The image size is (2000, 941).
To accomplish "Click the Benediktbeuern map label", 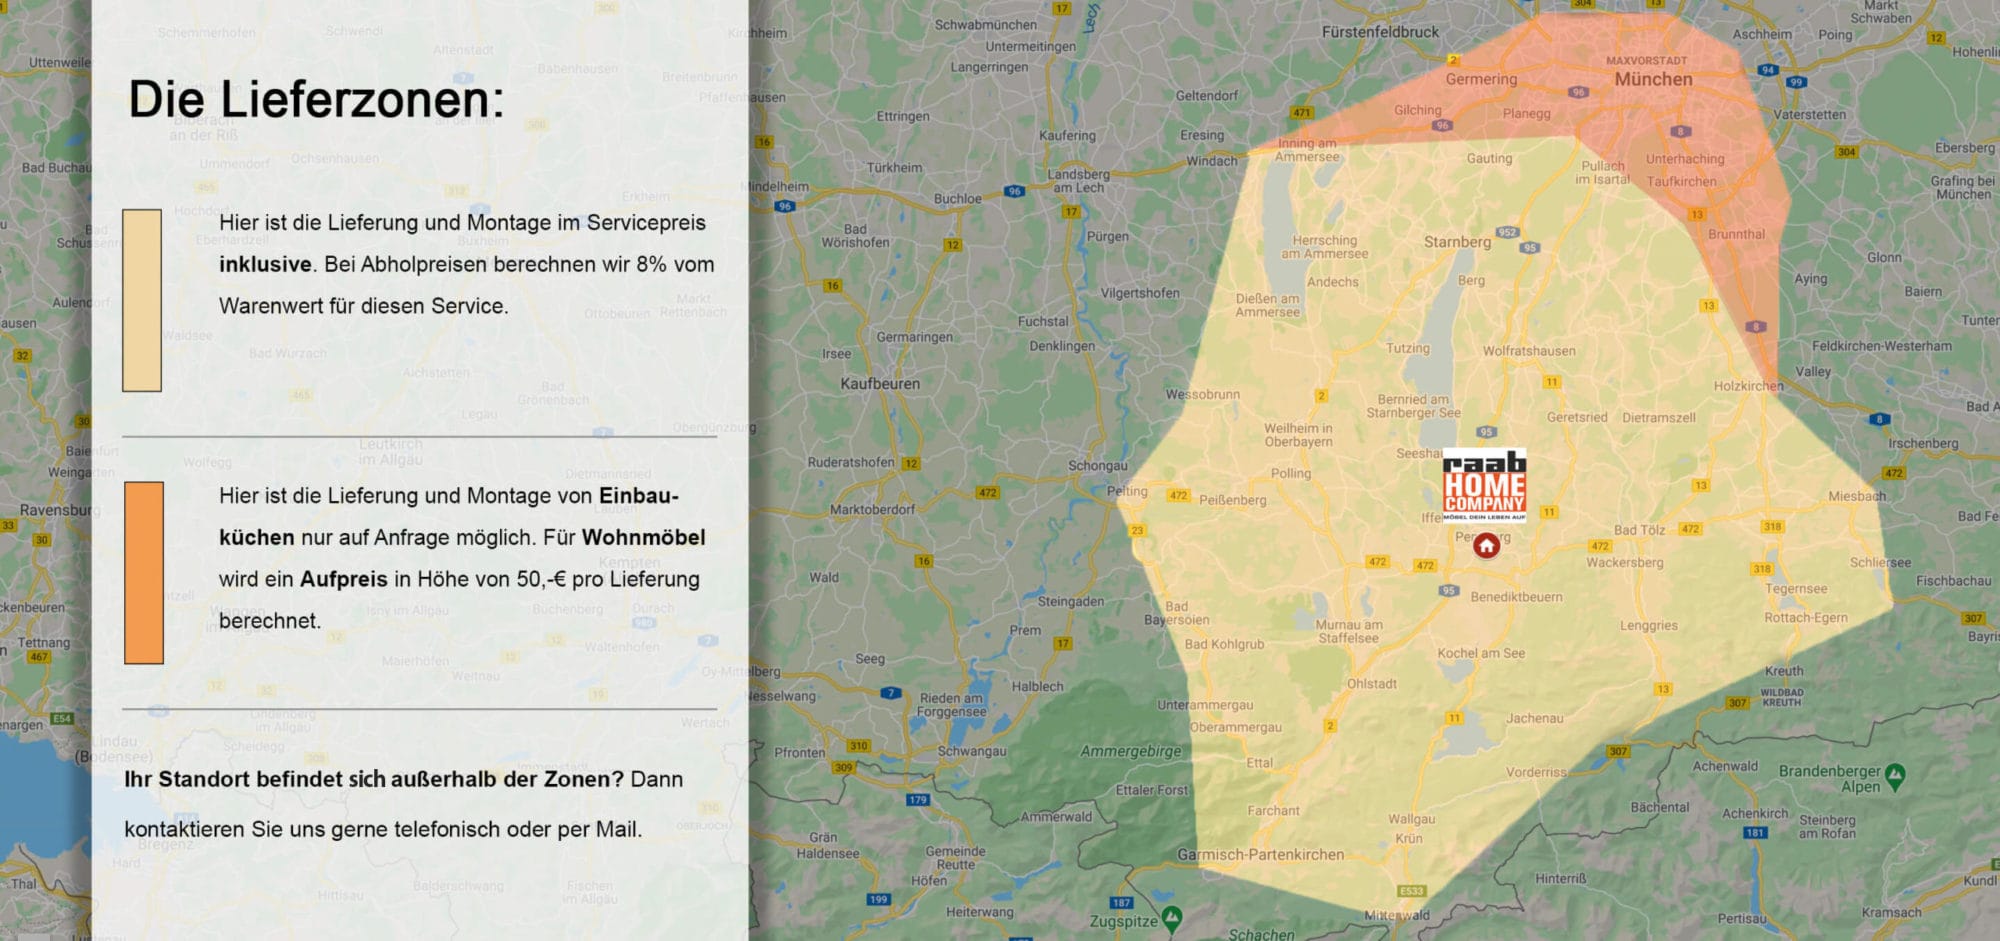I will pyautogui.click(x=1516, y=597).
